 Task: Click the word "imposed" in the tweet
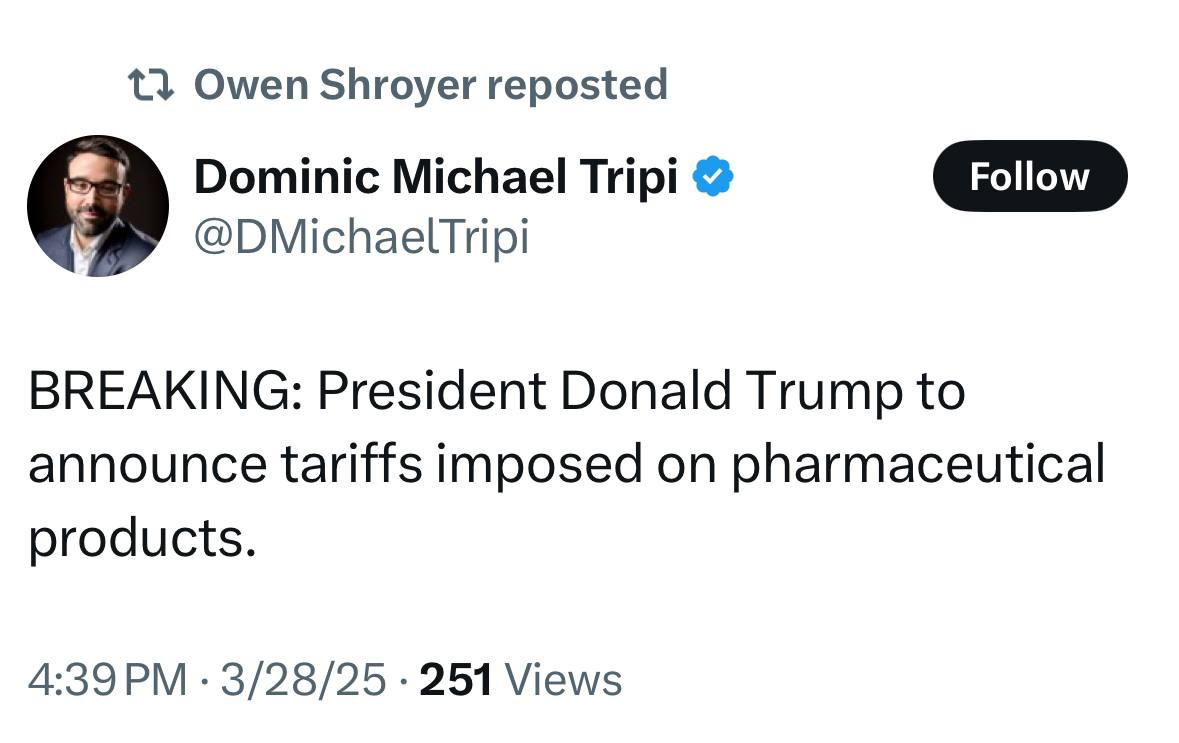coord(540,465)
